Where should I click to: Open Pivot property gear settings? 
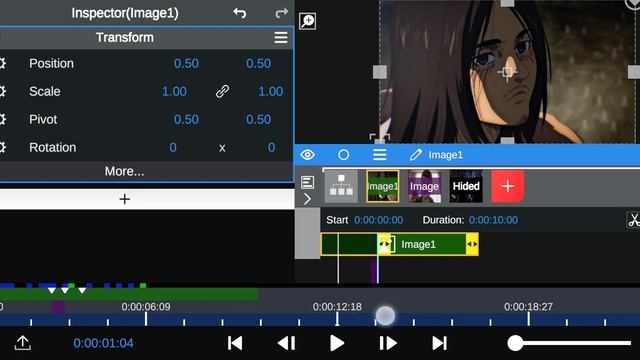tap(2, 119)
